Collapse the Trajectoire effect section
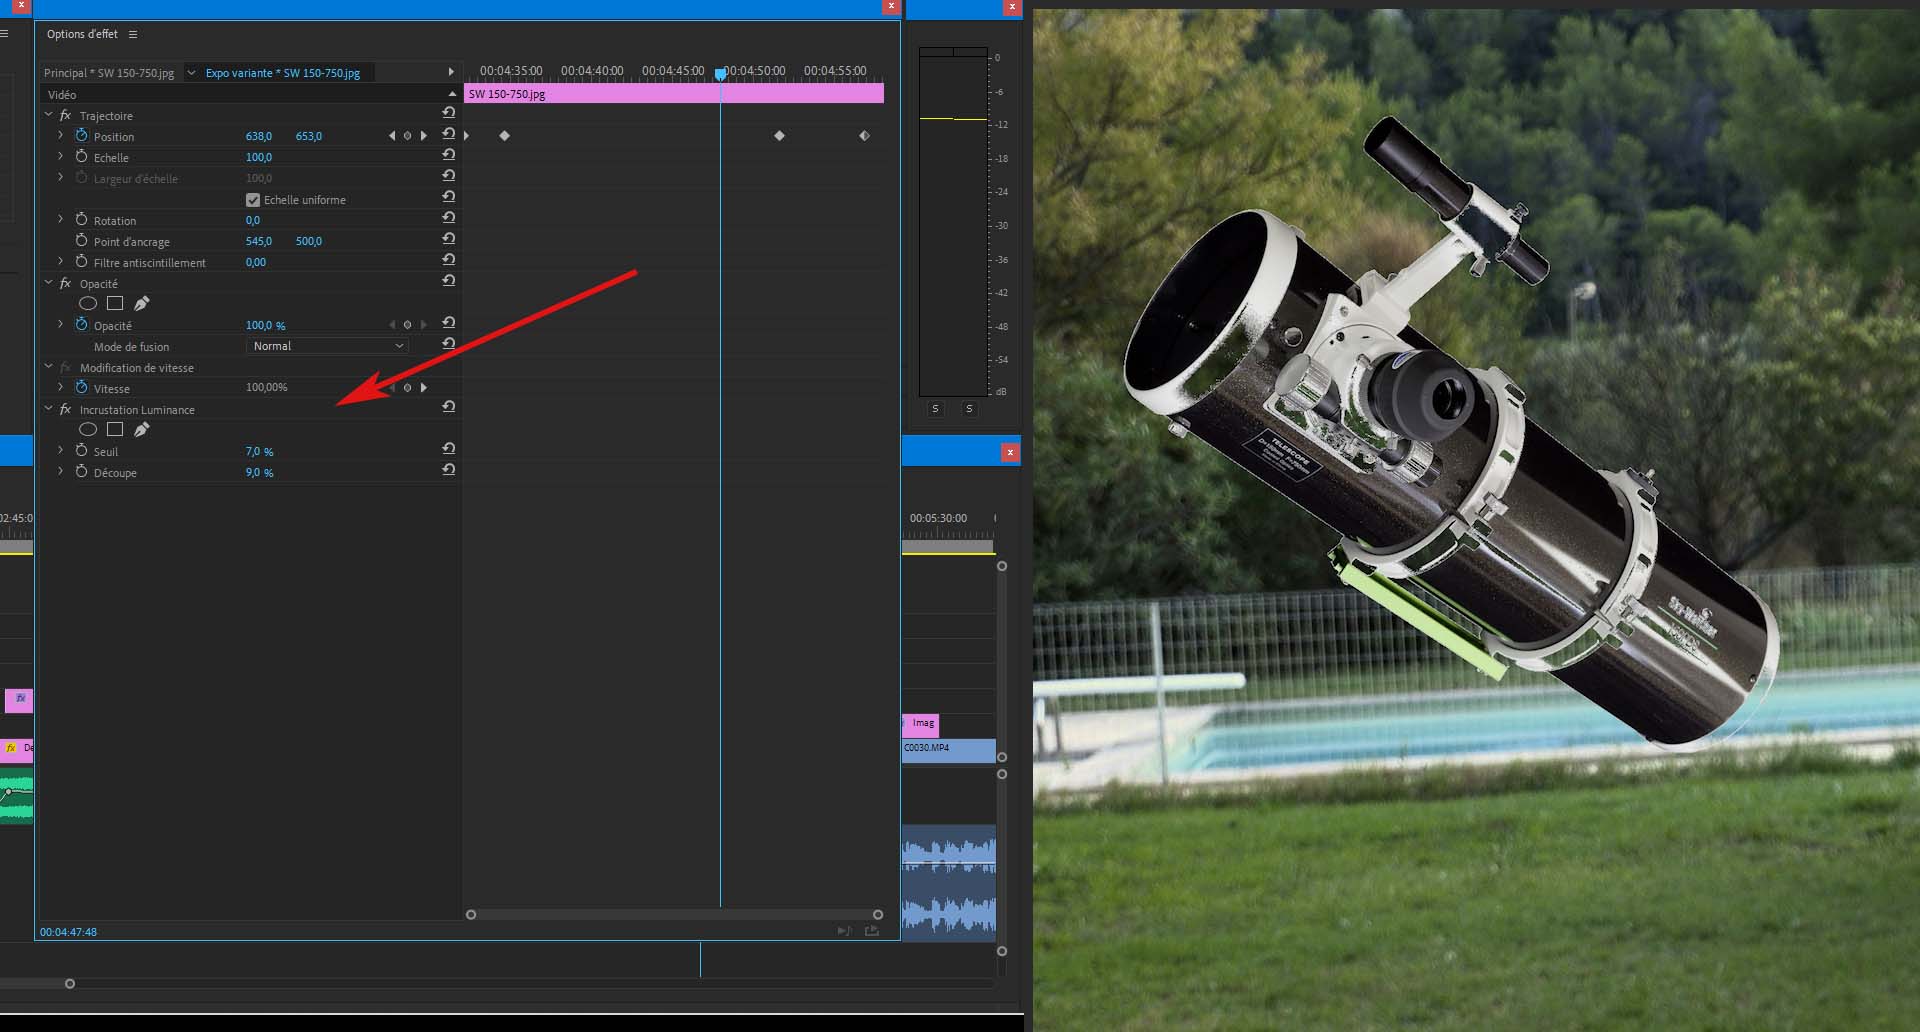The width and height of the screenshot is (1920, 1032). coord(48,115)
